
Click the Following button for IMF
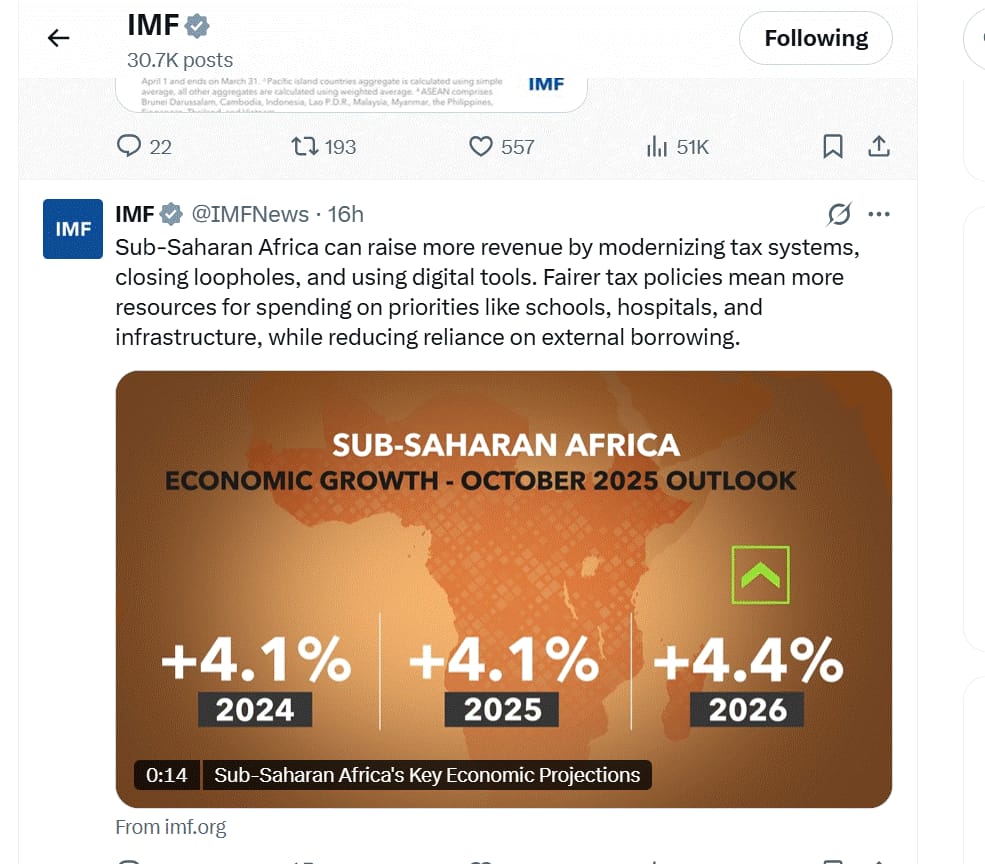click(x=815, y=39)
